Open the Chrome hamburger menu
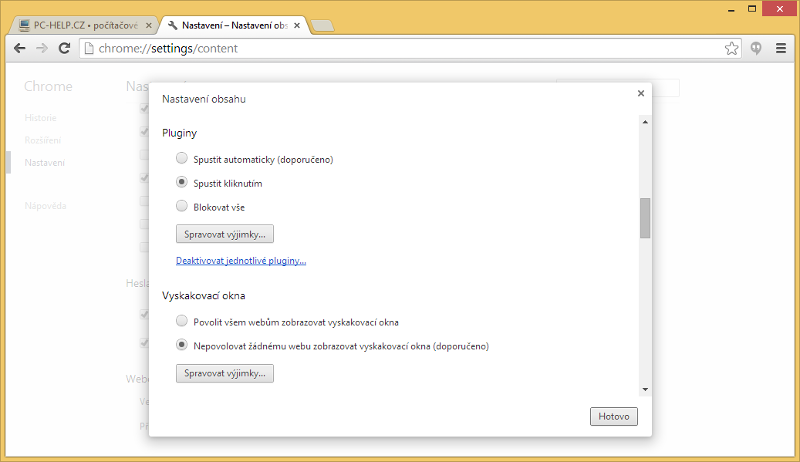The image size is (800, 462). [781, 48]
